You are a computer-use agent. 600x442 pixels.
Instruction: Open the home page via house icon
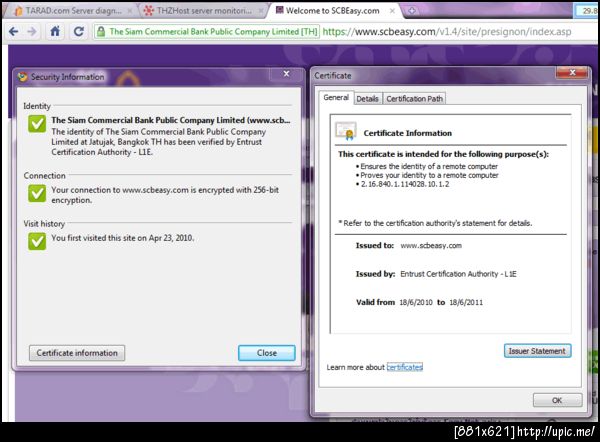coord(55,31)
